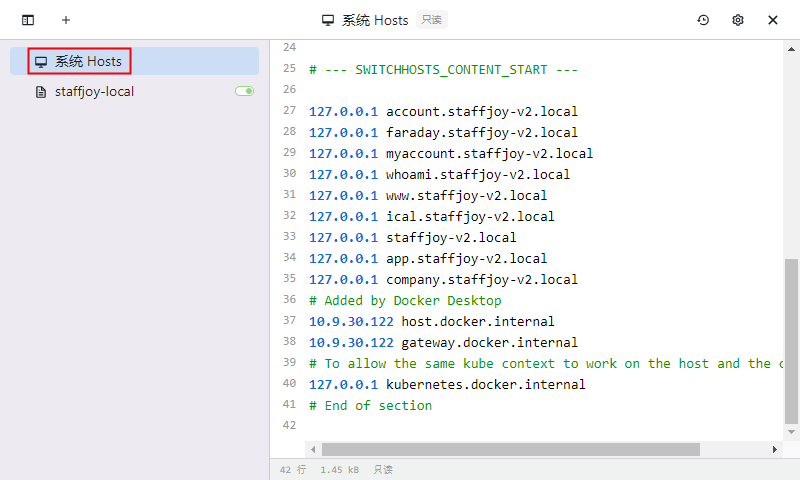Click the End of section comment

370,405
